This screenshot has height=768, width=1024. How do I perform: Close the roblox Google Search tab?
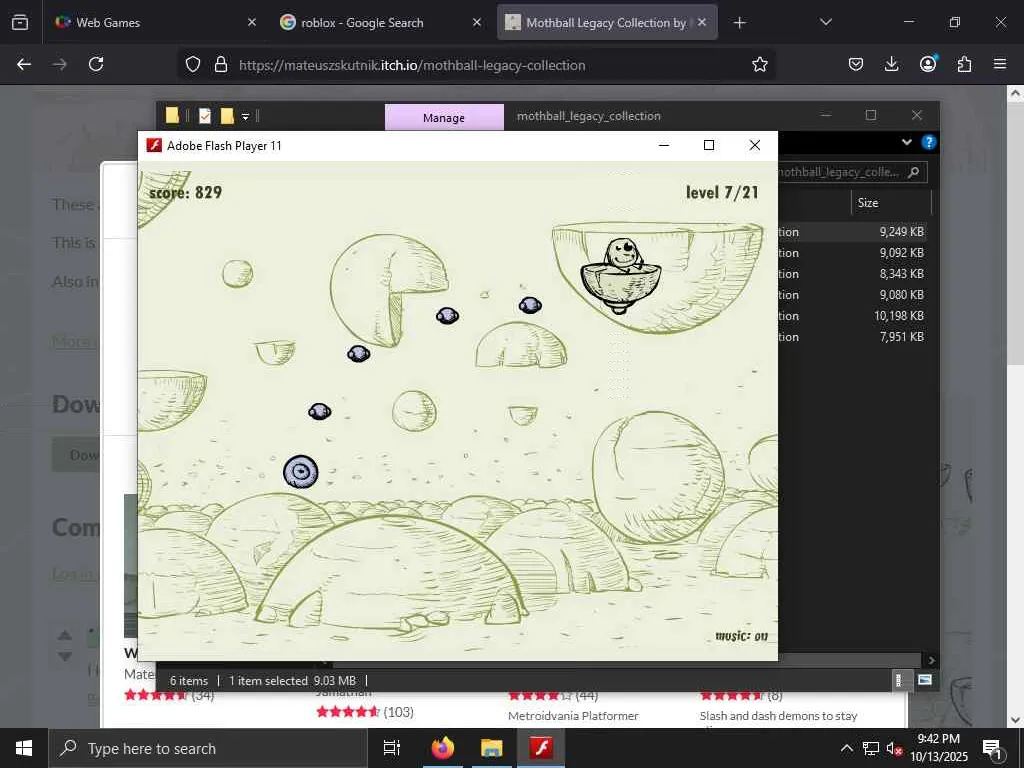click(x=477, y=22)
